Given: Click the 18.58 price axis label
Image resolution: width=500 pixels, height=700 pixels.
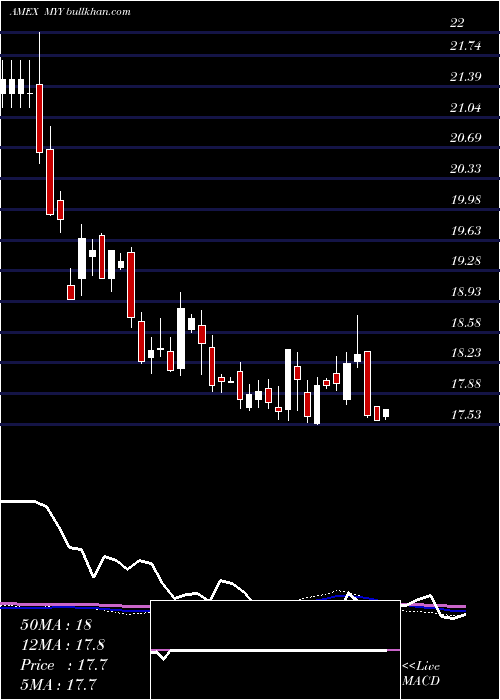Looking at the screenshot, I should pyautogui.click(x=466, y=322).
